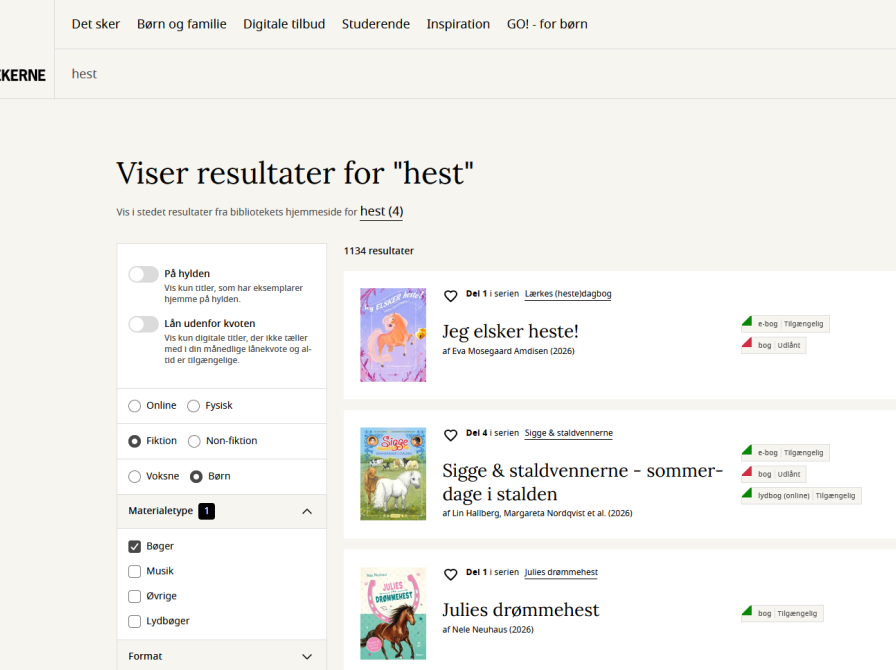Image resolution: width=896 pixels, height=670 pixels.
Task: Click the library logo at top left
Action: 23,75
